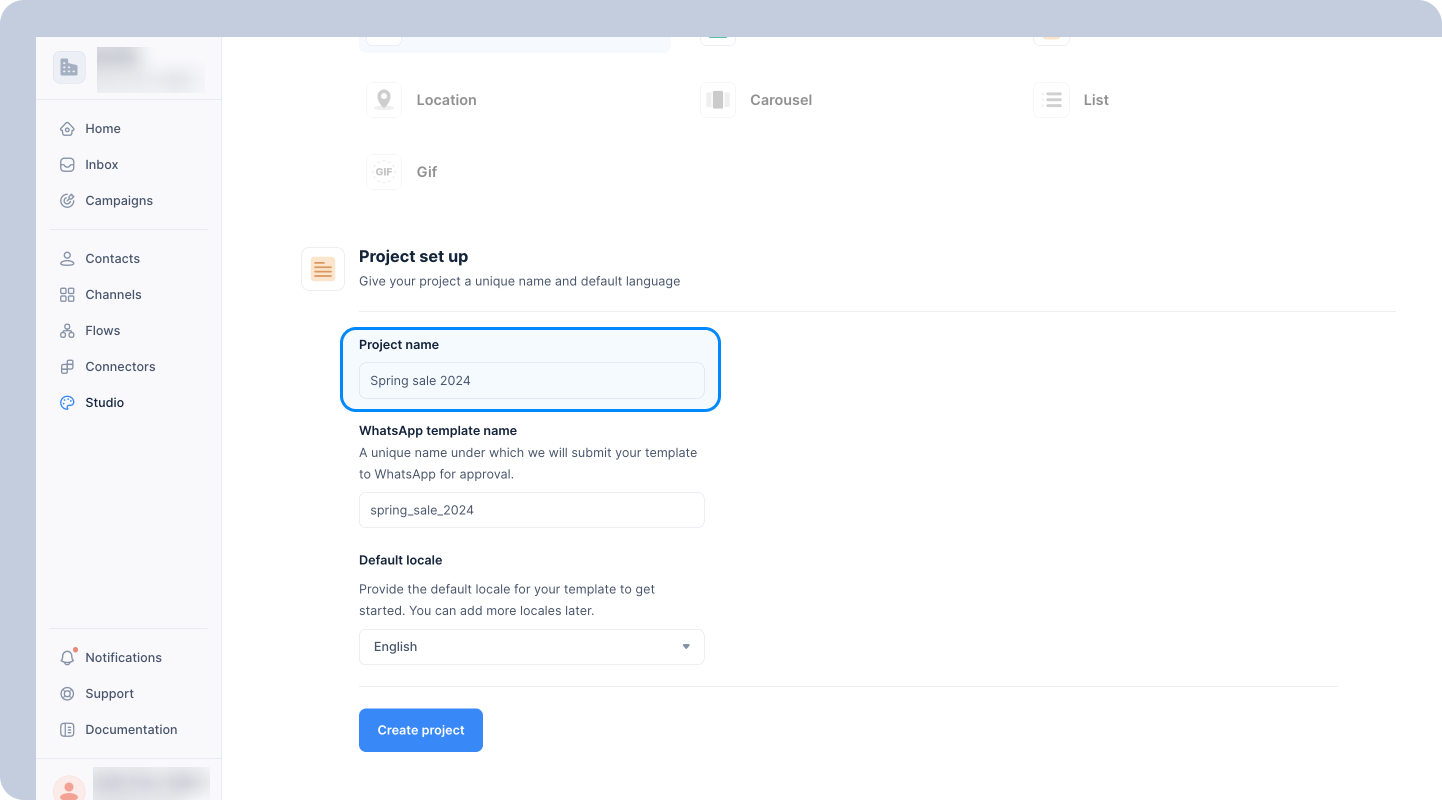The width and height of the screenshot is (1442, 800).
Task: Click the locale dropdown arrow
Action: (686, 647)
